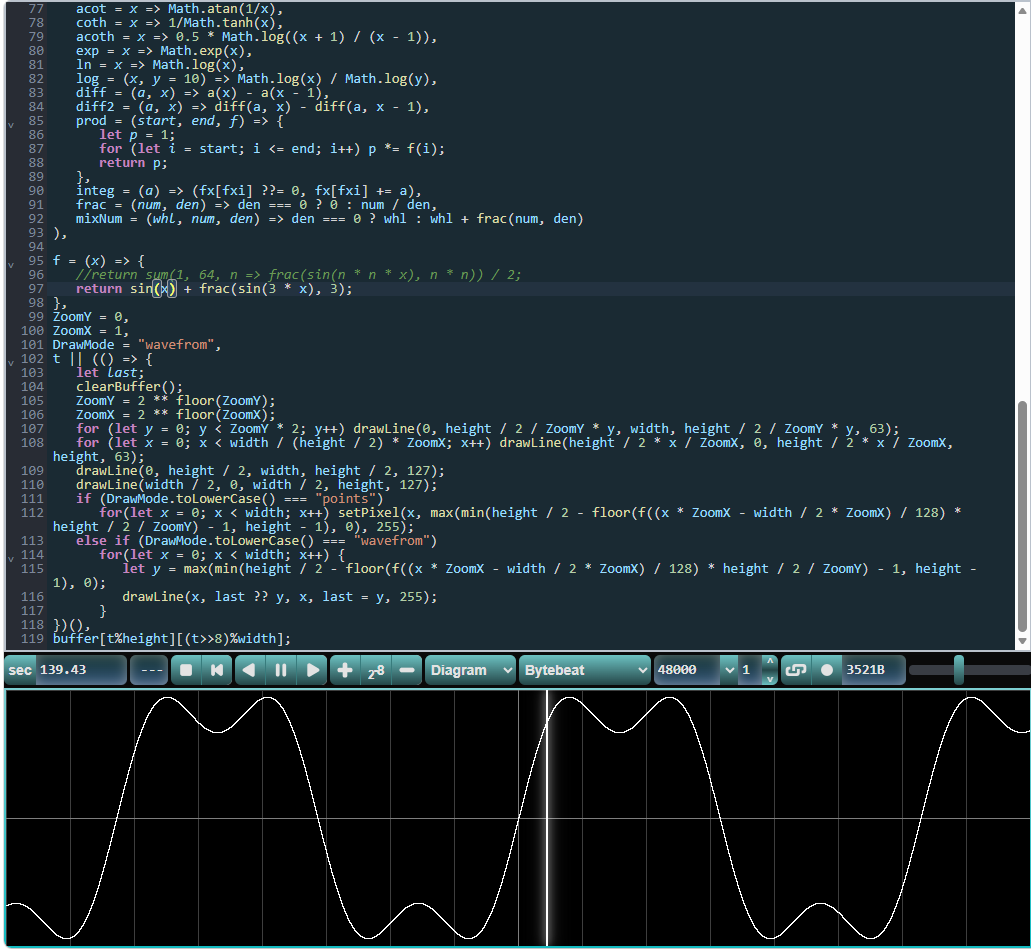The image size is (1031, 949).
Task: Click the 2^8 scale reset button
Action: coord(376,670)
